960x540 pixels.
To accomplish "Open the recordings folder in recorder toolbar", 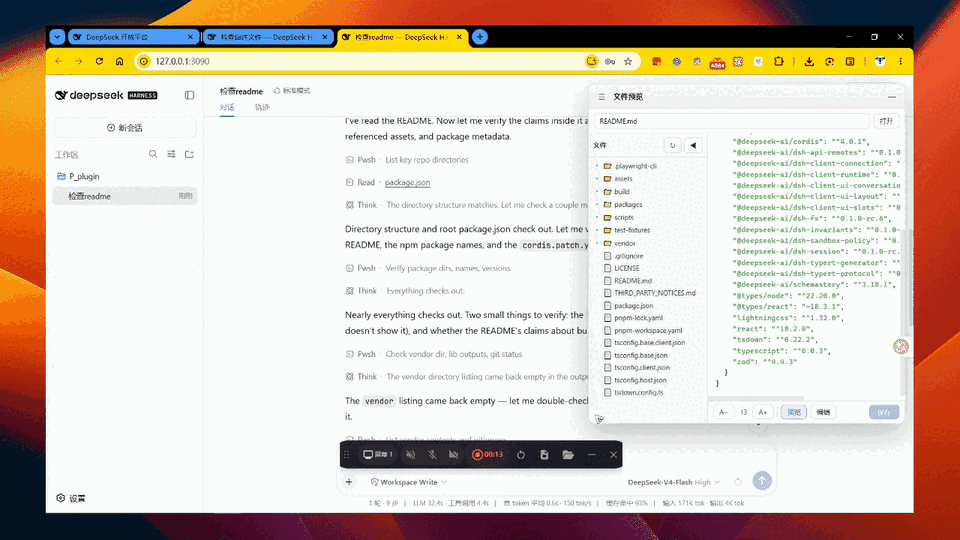I will (x=568, y=454).
